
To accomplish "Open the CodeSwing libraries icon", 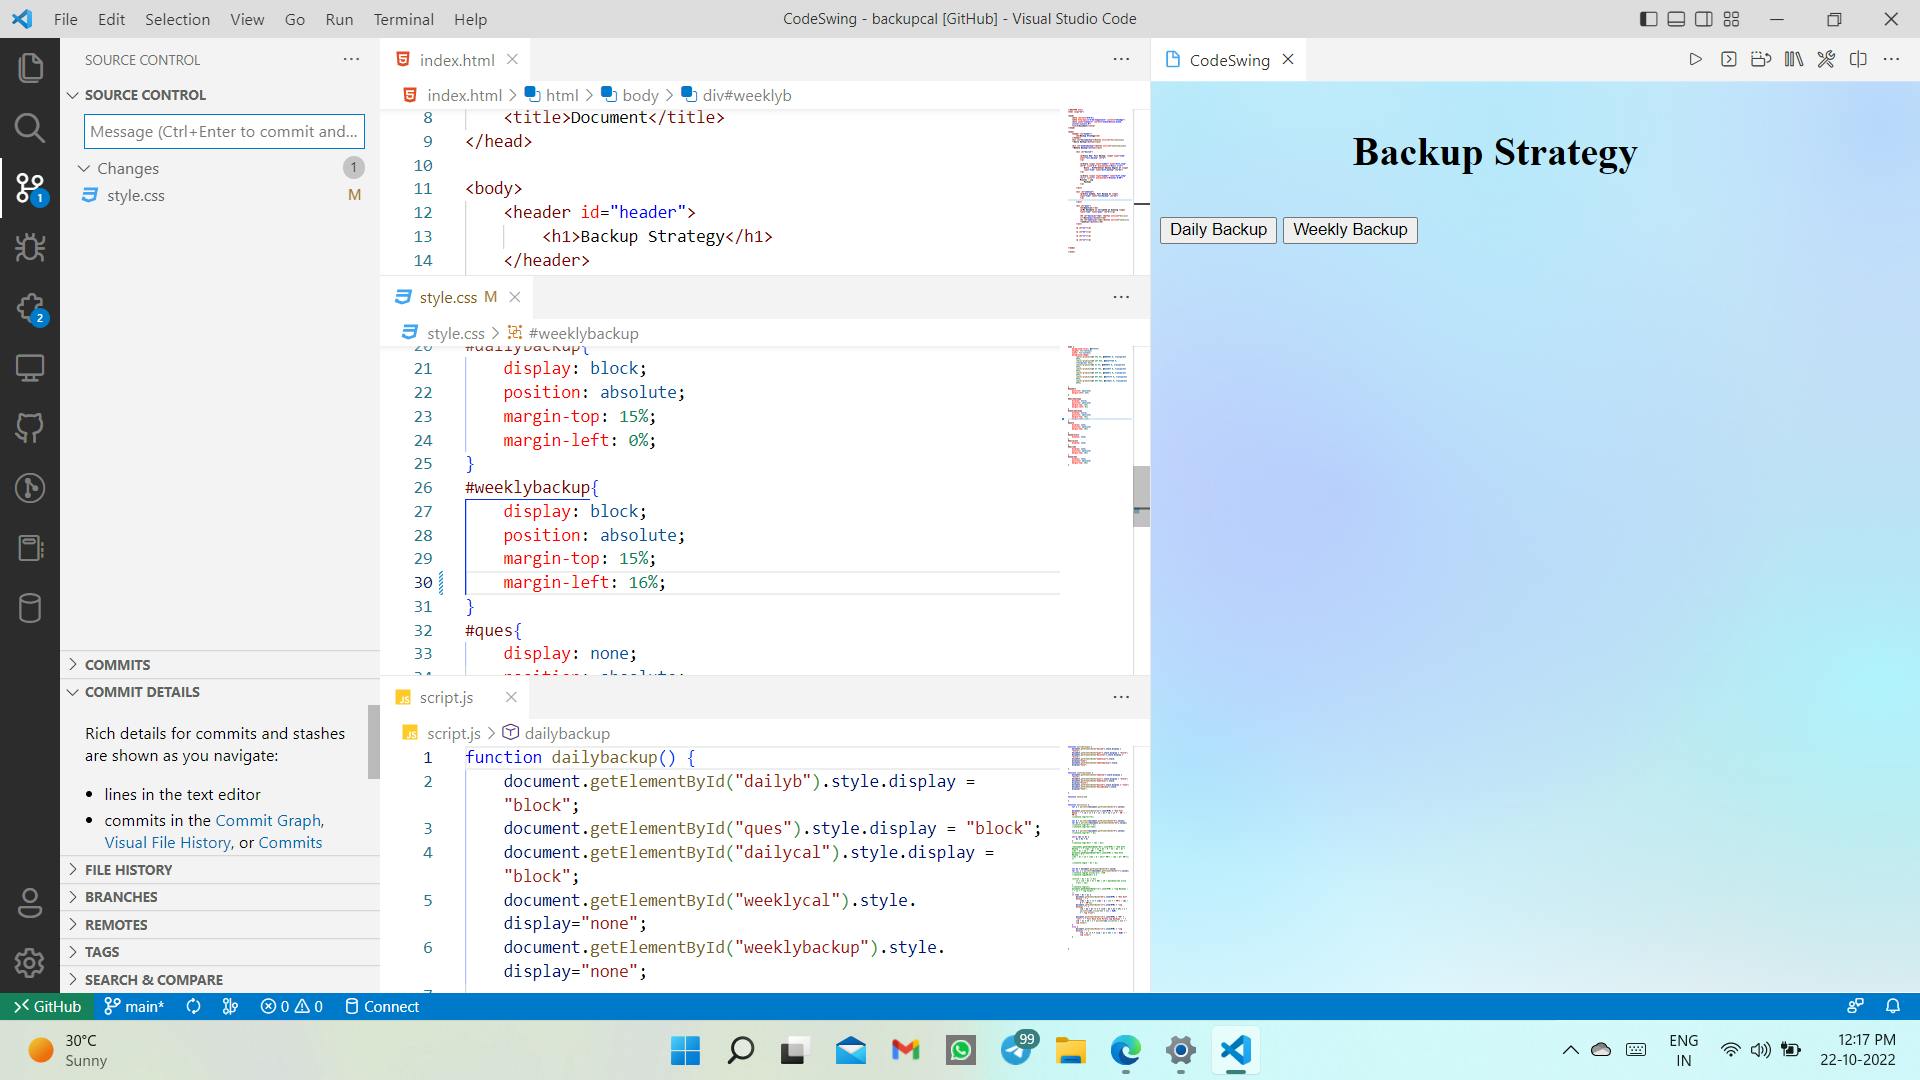I will pos(1794,60).
